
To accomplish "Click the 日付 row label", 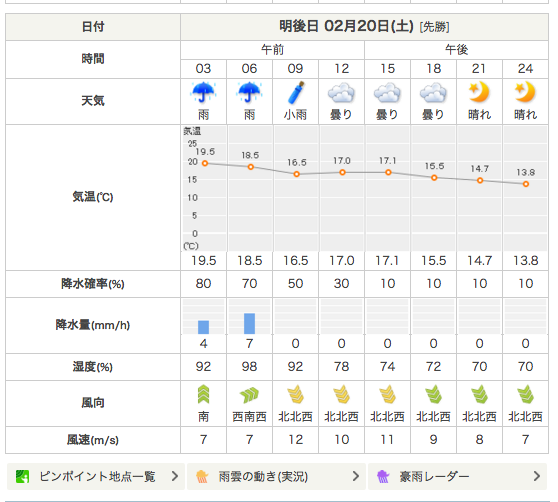I will (93, 27).
